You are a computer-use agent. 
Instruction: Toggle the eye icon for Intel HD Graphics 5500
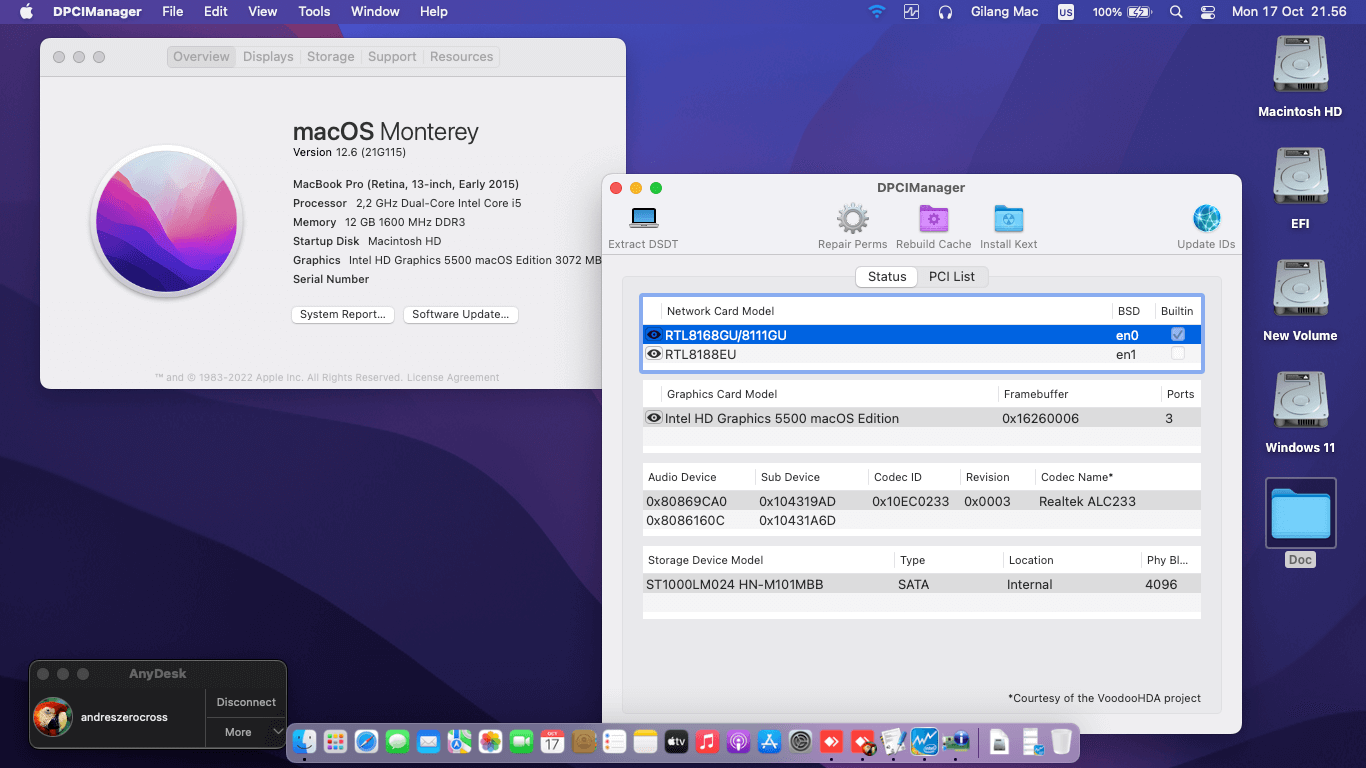coord(655,418)
